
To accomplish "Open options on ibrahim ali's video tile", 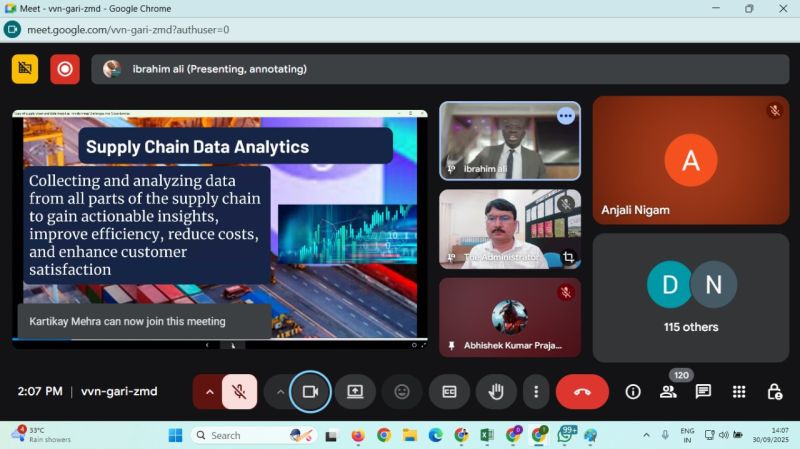I will tap(566, 116).
